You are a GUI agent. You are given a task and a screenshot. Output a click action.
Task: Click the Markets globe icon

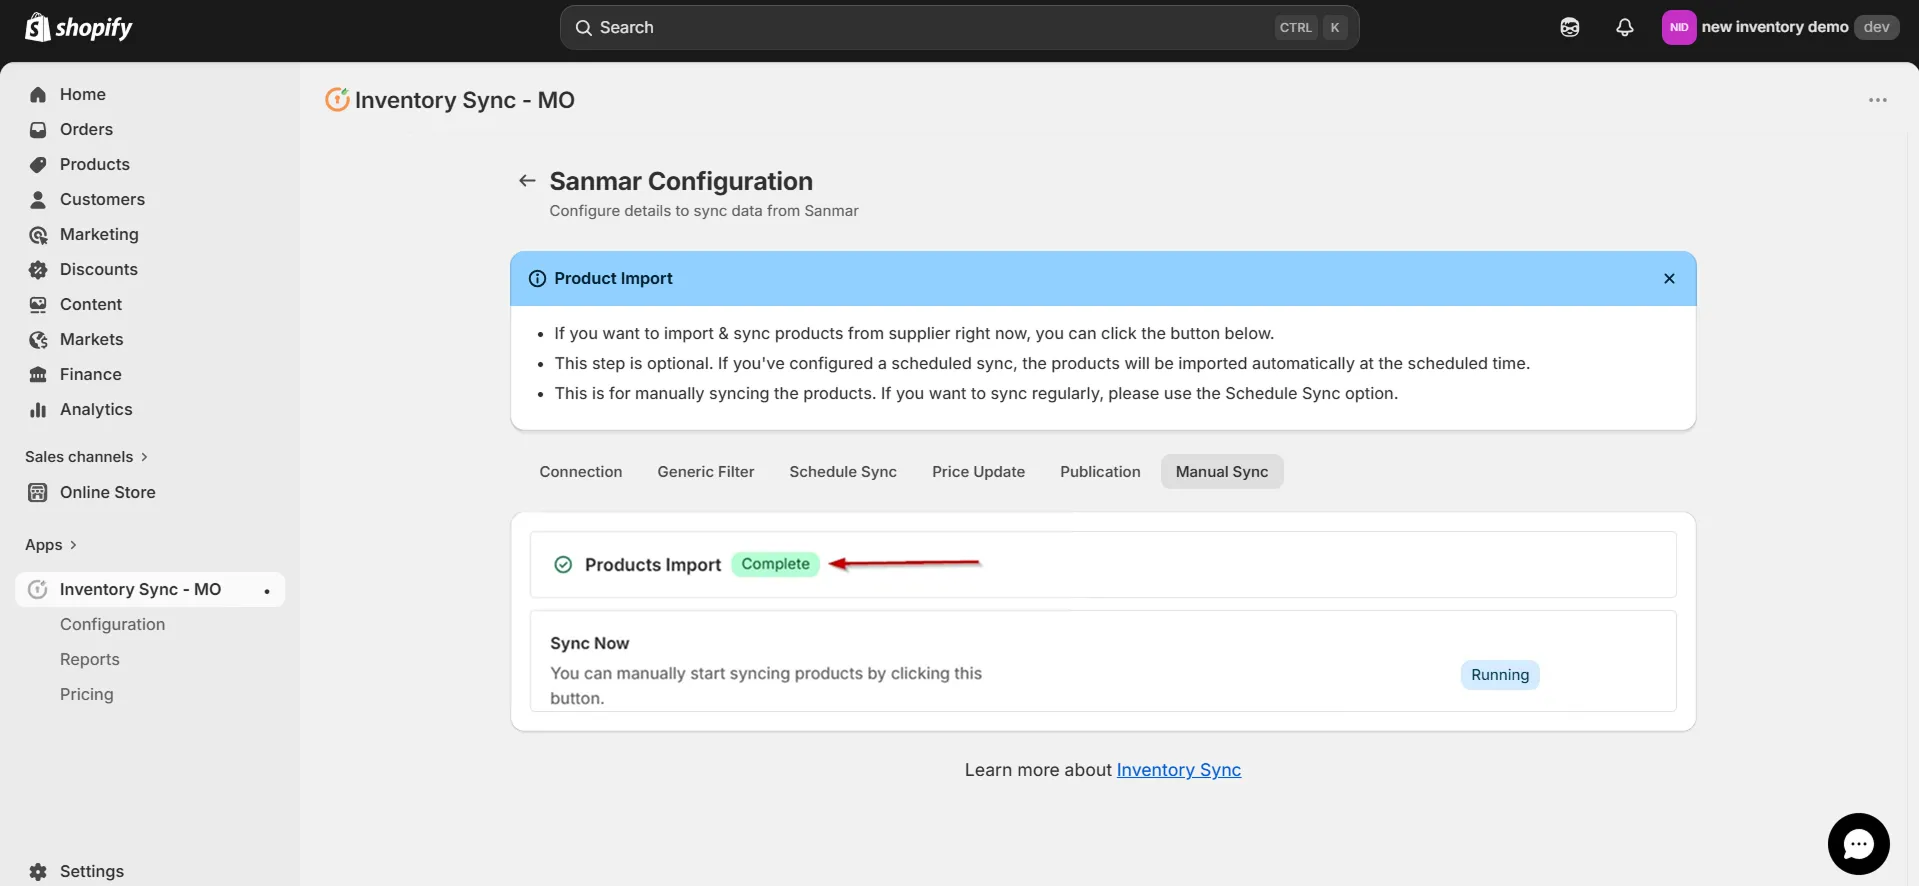pos(38,340)
